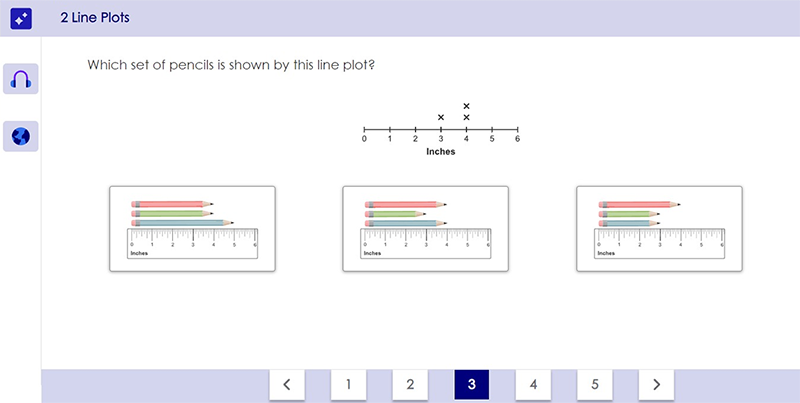This screenshot has height=403, width=800.
Task: Open question 2 in the pager
Action: point(410,384)
